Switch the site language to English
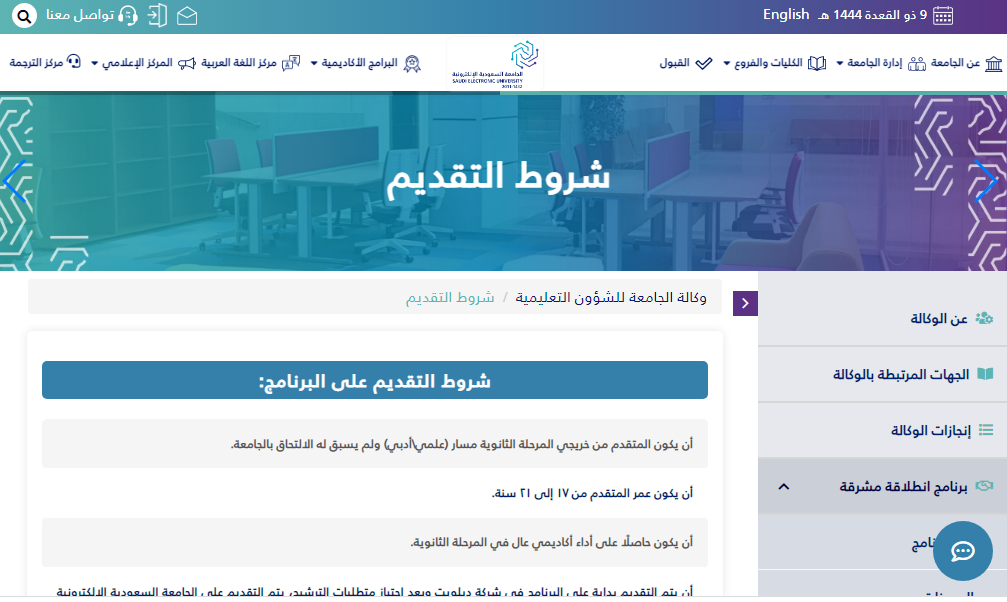Image resolution: width=1007 pixels, height=602 pixels. click(785, 15)
